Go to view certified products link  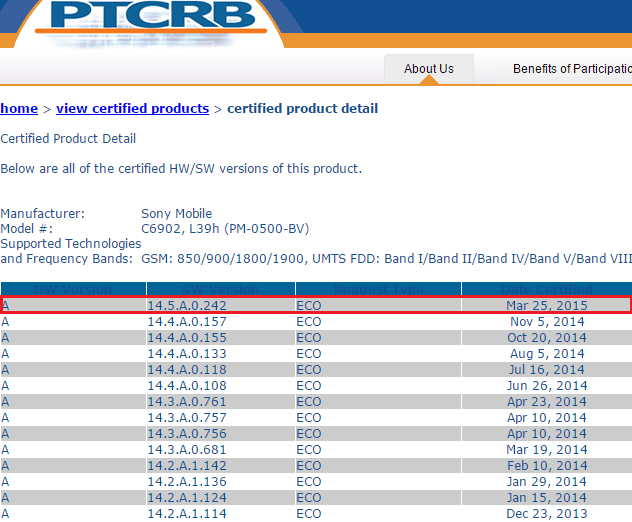click(133, 108)
